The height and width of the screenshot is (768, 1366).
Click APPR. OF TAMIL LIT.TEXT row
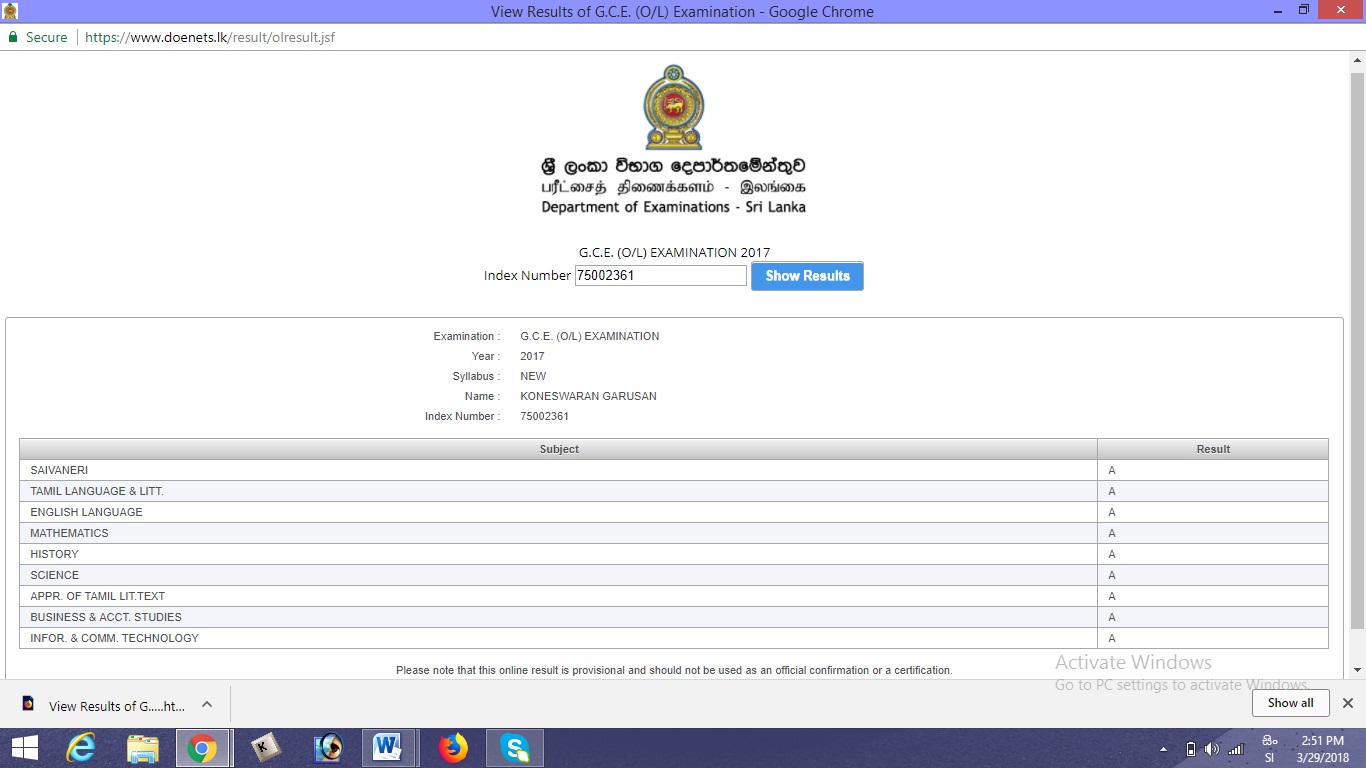pos(674,596)
